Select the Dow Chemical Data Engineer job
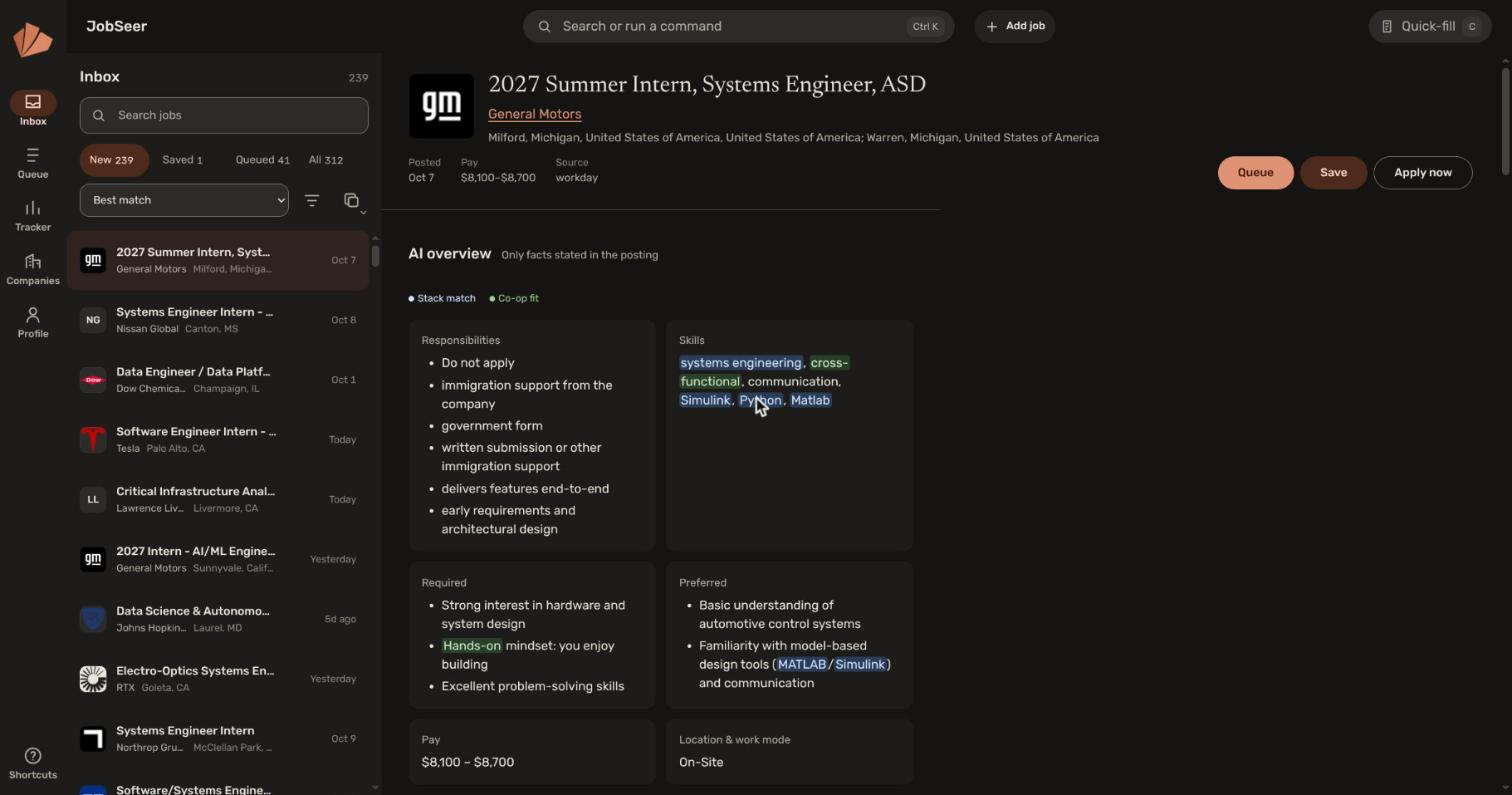This screenshot has width=1512, height=795. click(218, 380)
